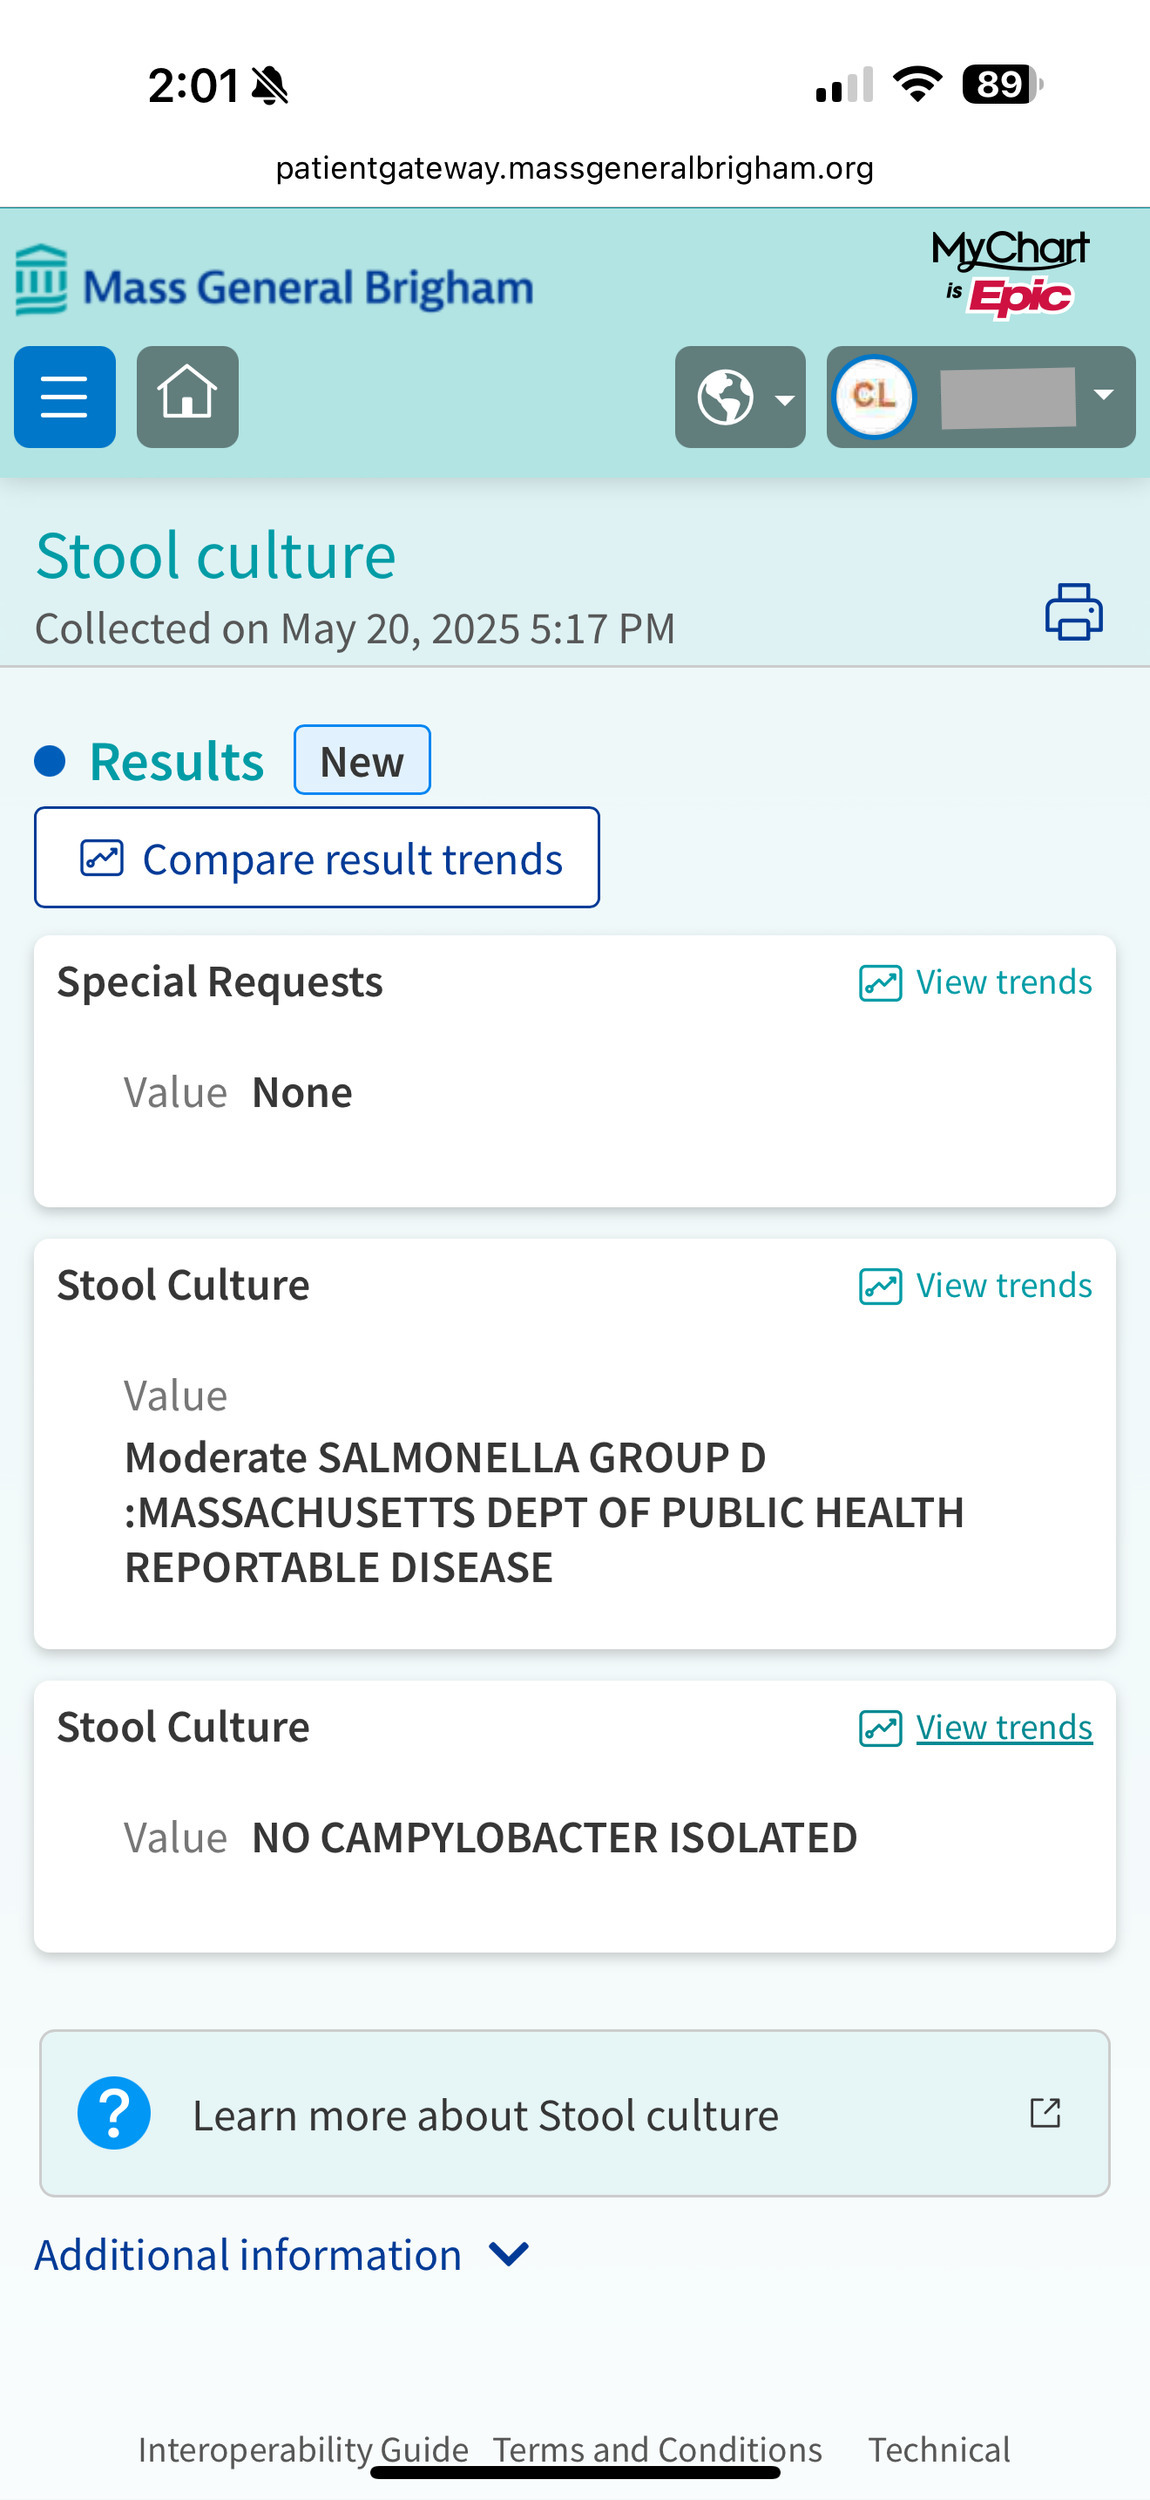
Task: View trends for Special Requests
Action: coord(976,982)
